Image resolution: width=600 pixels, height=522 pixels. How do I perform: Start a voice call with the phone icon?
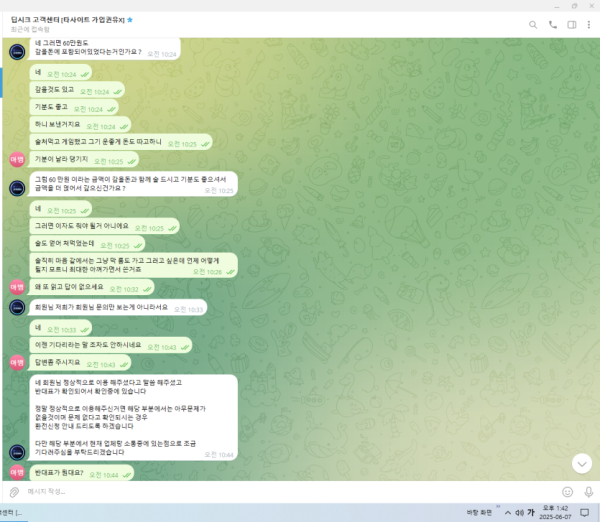[x=553, y=25]
